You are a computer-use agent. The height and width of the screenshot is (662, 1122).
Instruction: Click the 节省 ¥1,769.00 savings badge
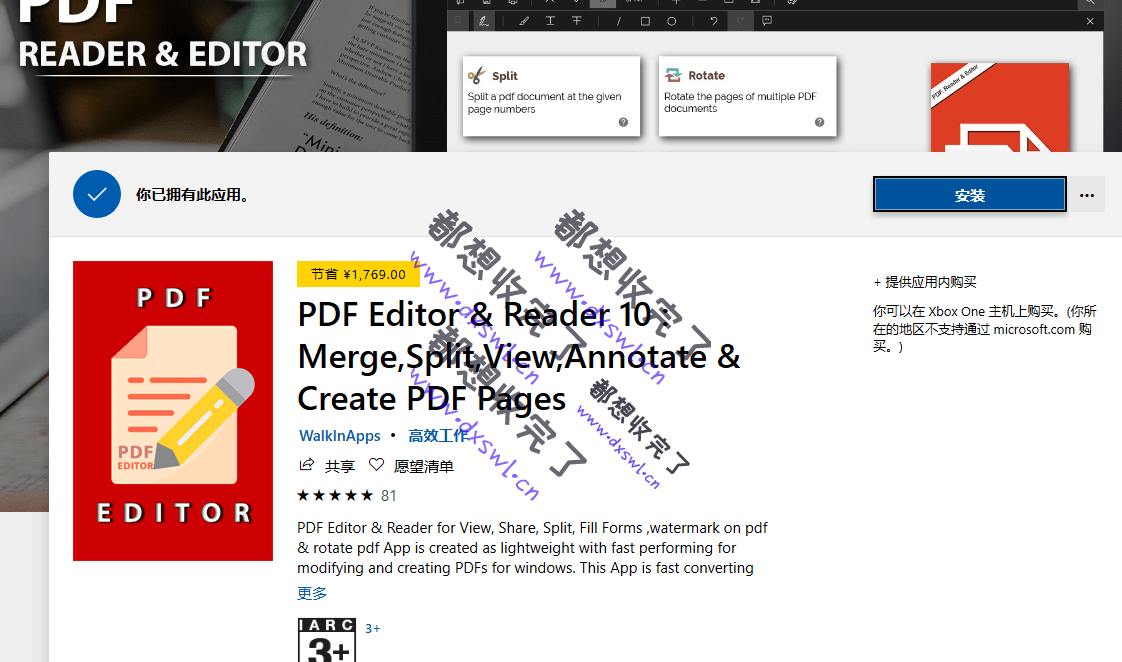click(x=358, y=274)
